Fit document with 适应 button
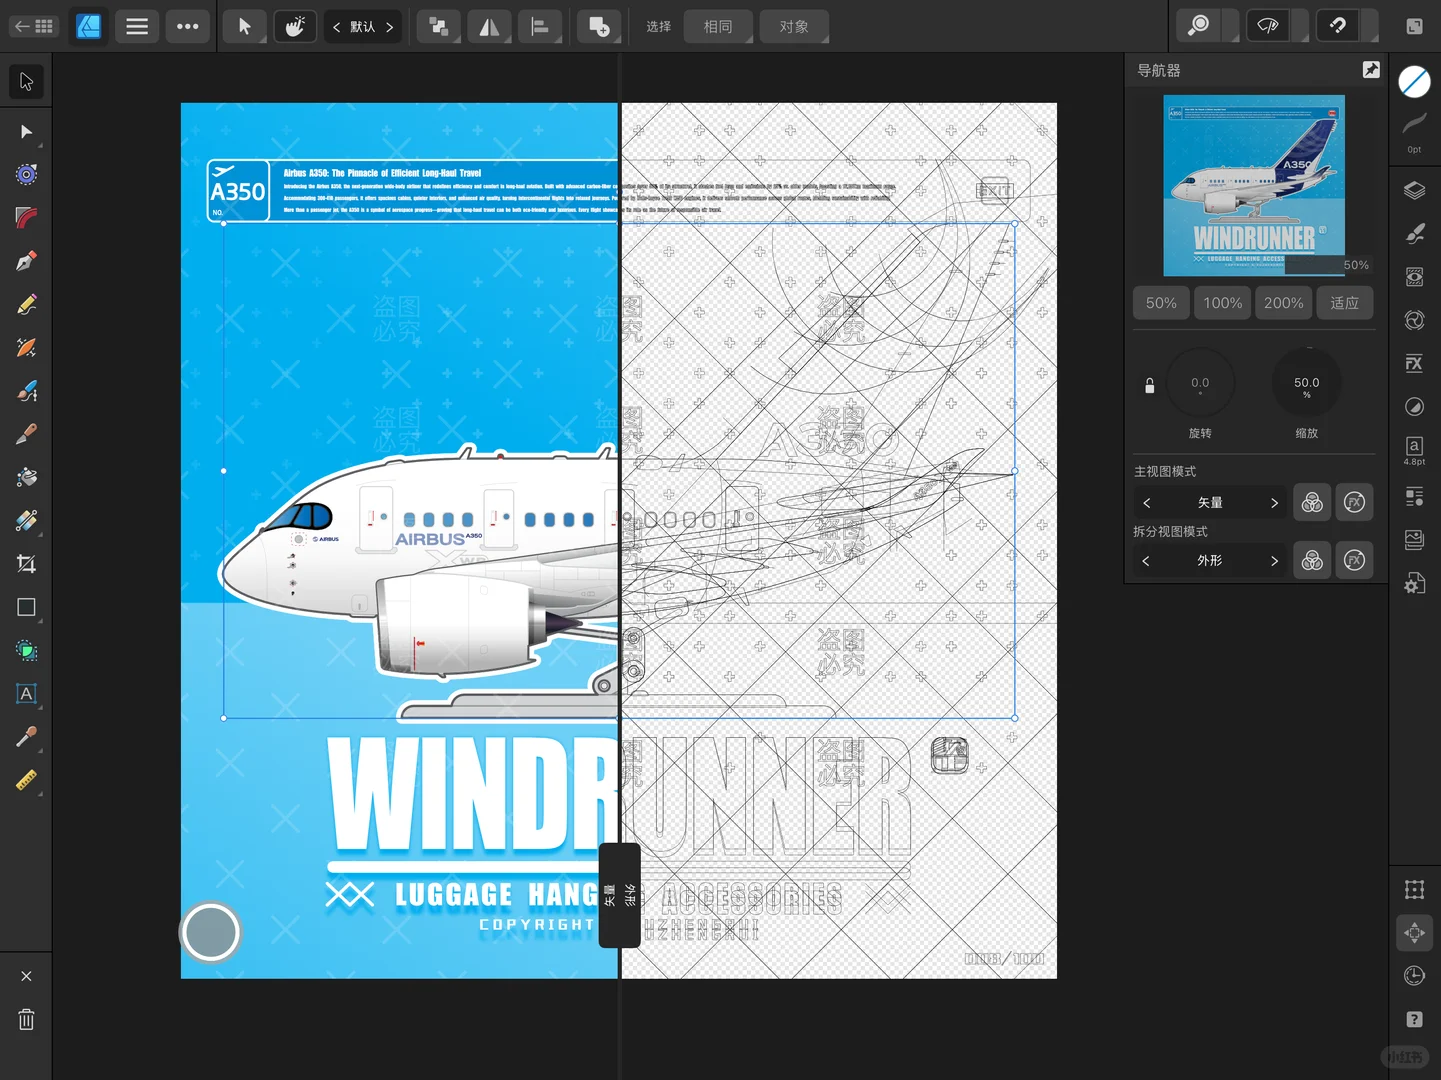The width and height of the screenshot is (1441, 1080). tap(1344, 303)
